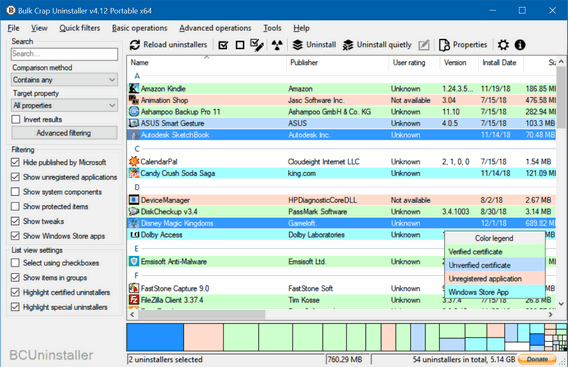Click the Advanced filtering button
This screenshot has height=367, width=568.
(64, 133)
